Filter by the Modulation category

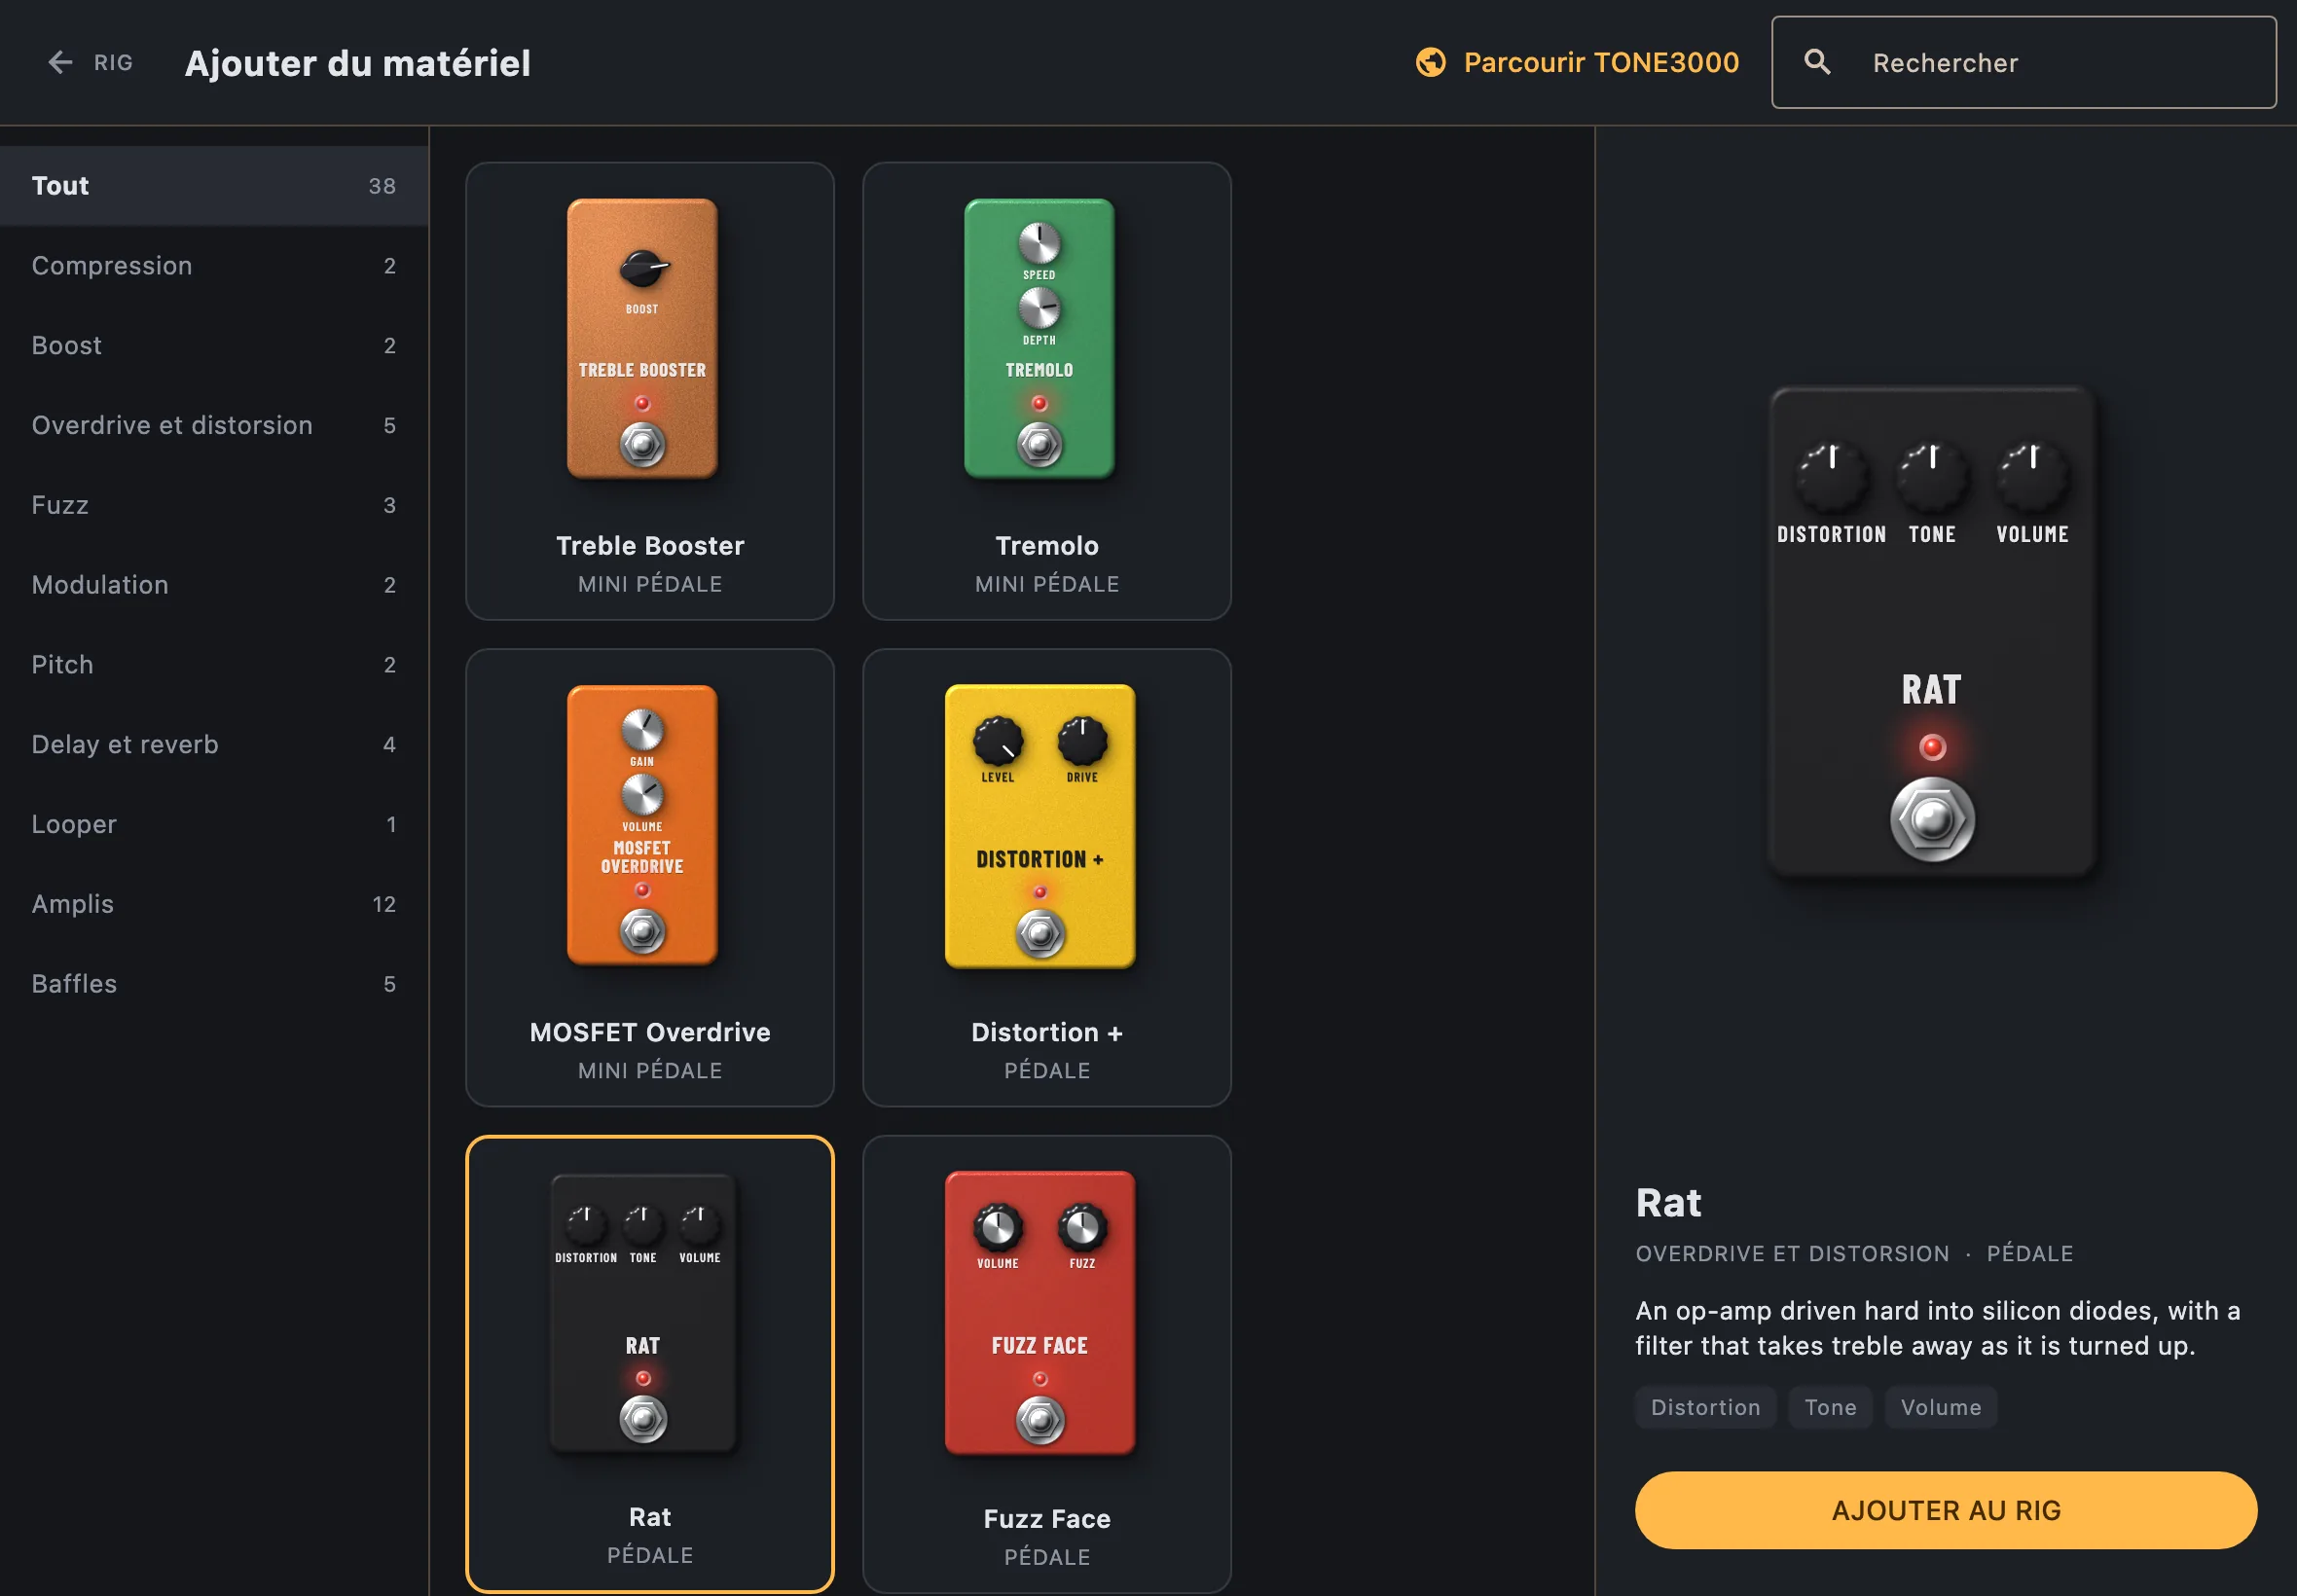214,585
